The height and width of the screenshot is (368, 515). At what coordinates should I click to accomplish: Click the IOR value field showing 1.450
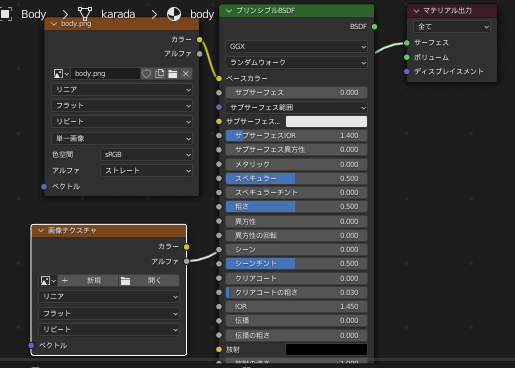tap(296, 307)
